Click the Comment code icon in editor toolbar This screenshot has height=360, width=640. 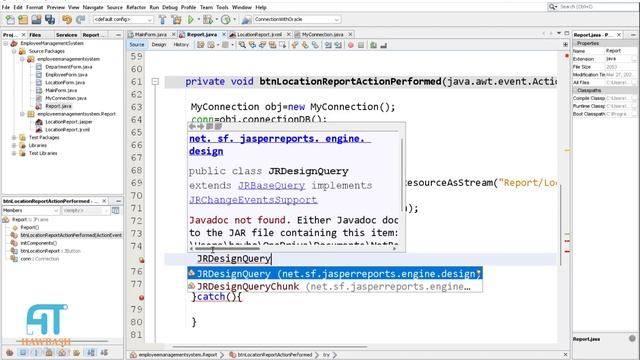click(373, 45)
